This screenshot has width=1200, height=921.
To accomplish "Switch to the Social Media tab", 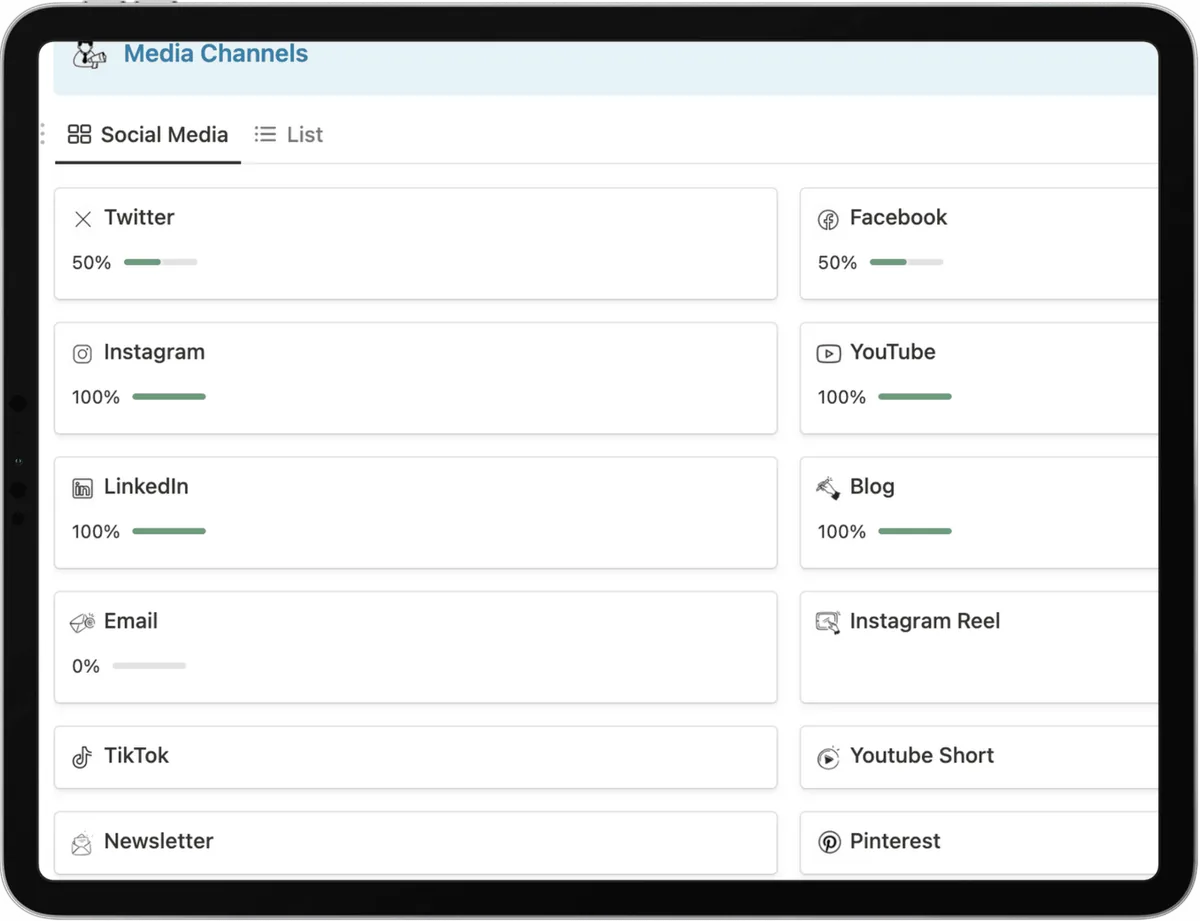I will pos(148,134).
